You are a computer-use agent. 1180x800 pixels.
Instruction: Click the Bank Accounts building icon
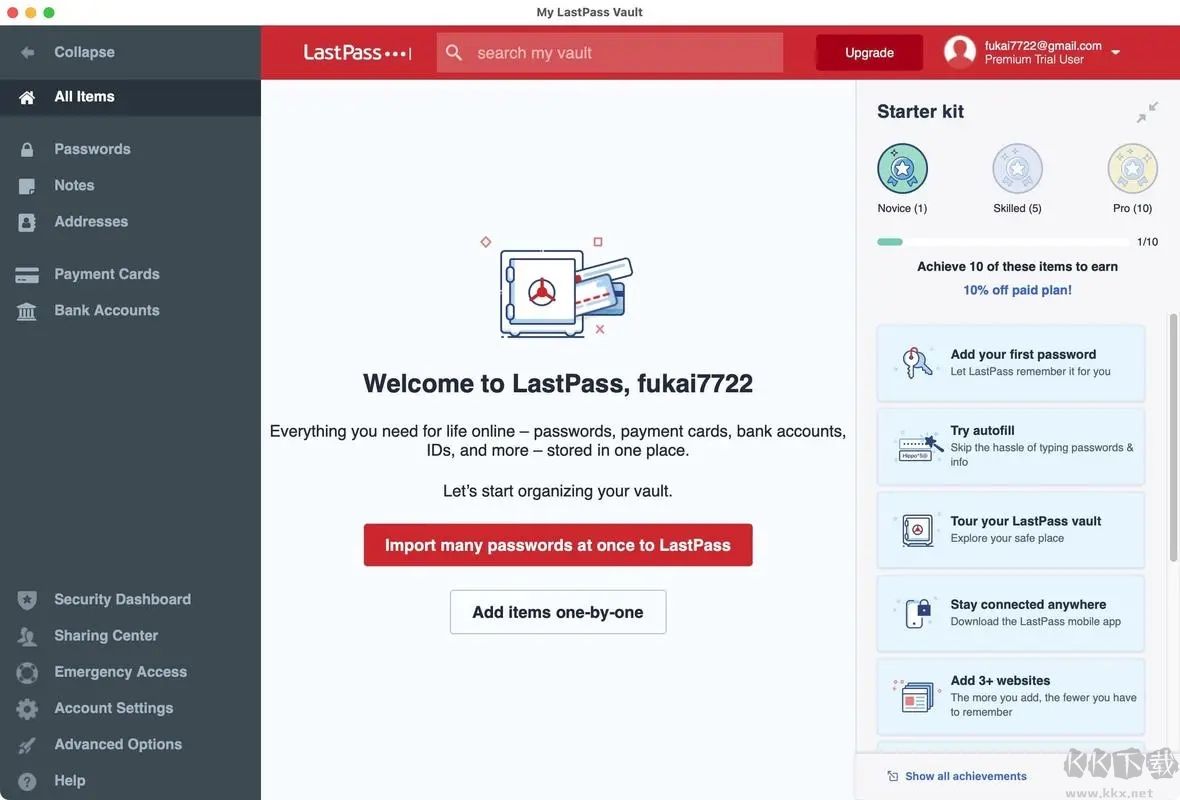pos(27,311)
